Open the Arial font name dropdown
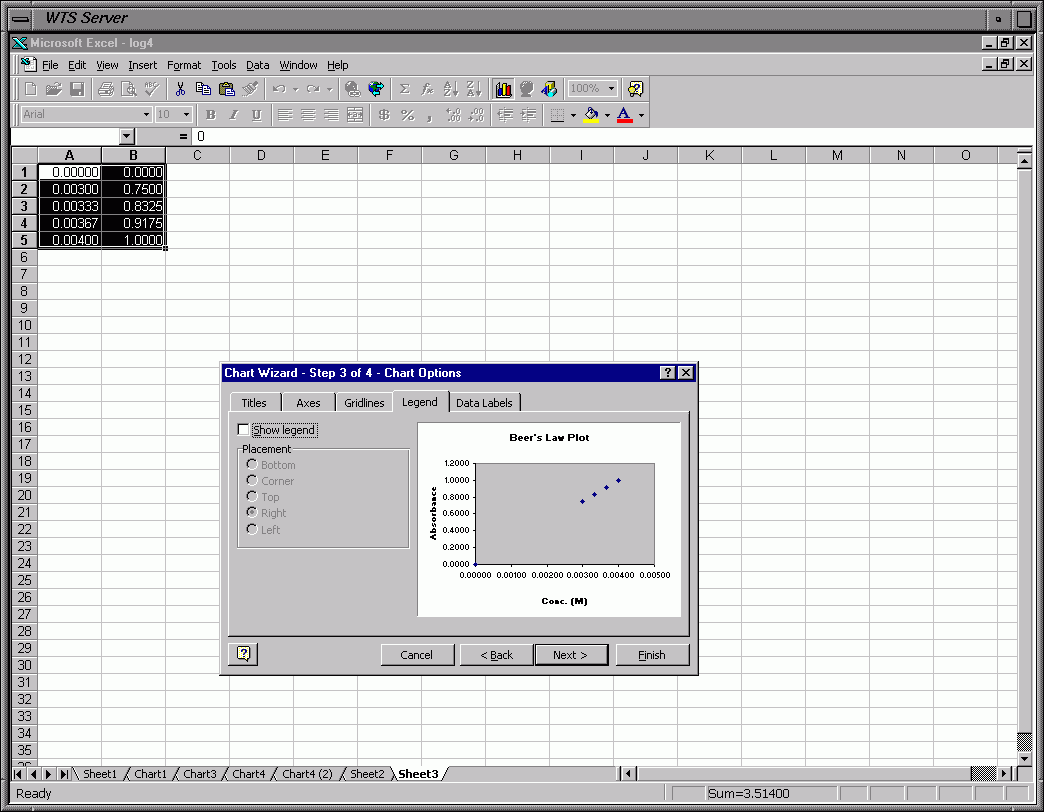 pos(146,115)
